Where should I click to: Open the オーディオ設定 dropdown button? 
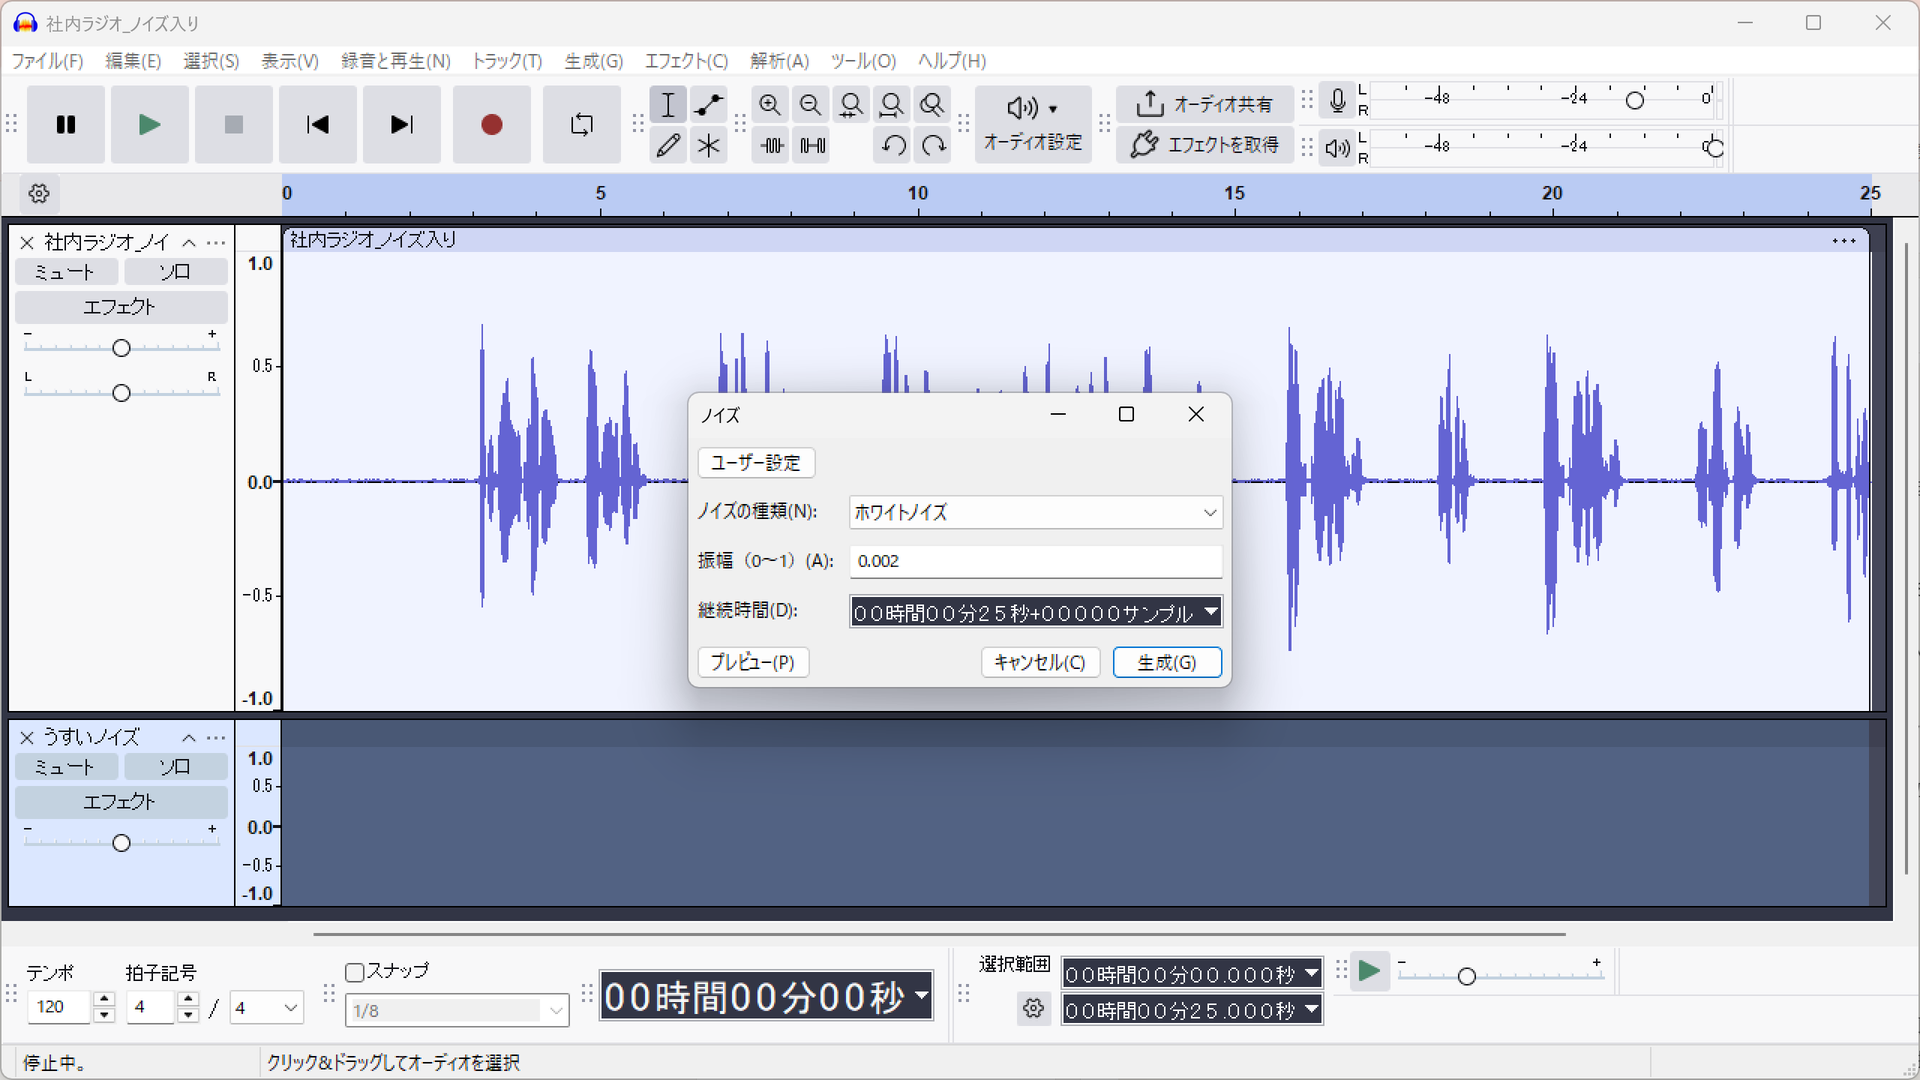click(1033, 124)
